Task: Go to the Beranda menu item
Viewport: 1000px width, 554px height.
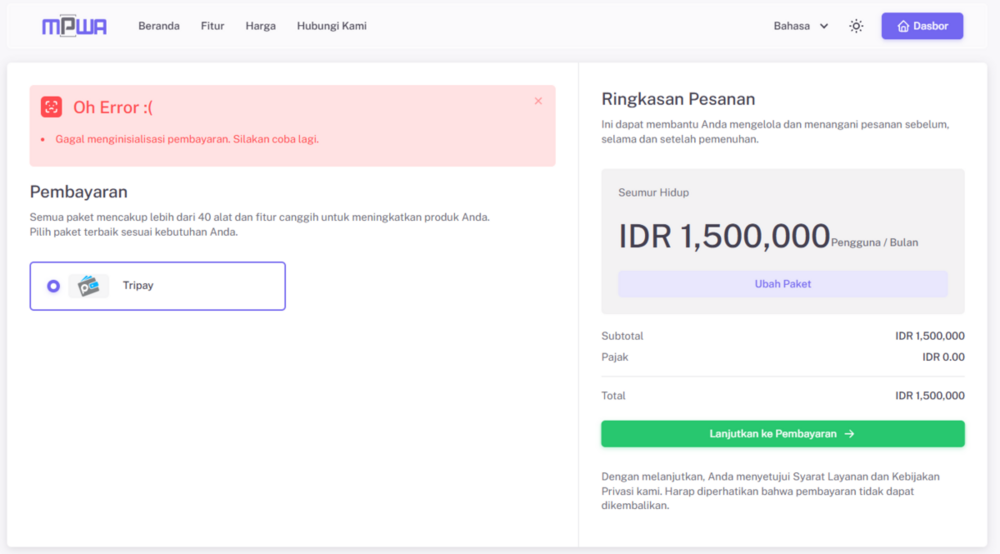Action: (159, 26)
